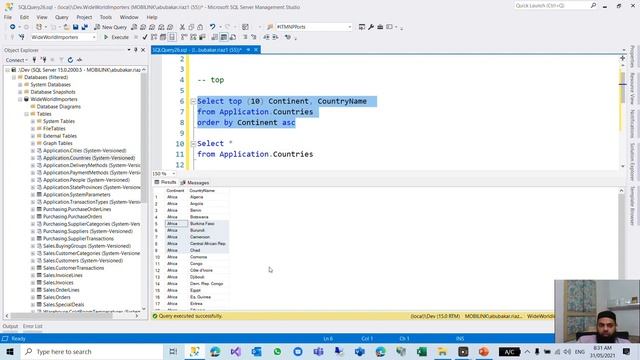Click the Type here to search box
The image size is (640, 360).
[x=92, y=351]
